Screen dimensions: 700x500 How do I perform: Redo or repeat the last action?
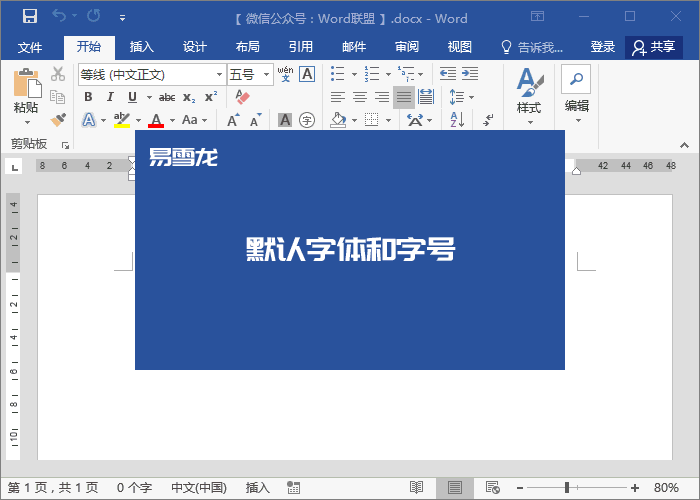94,16
